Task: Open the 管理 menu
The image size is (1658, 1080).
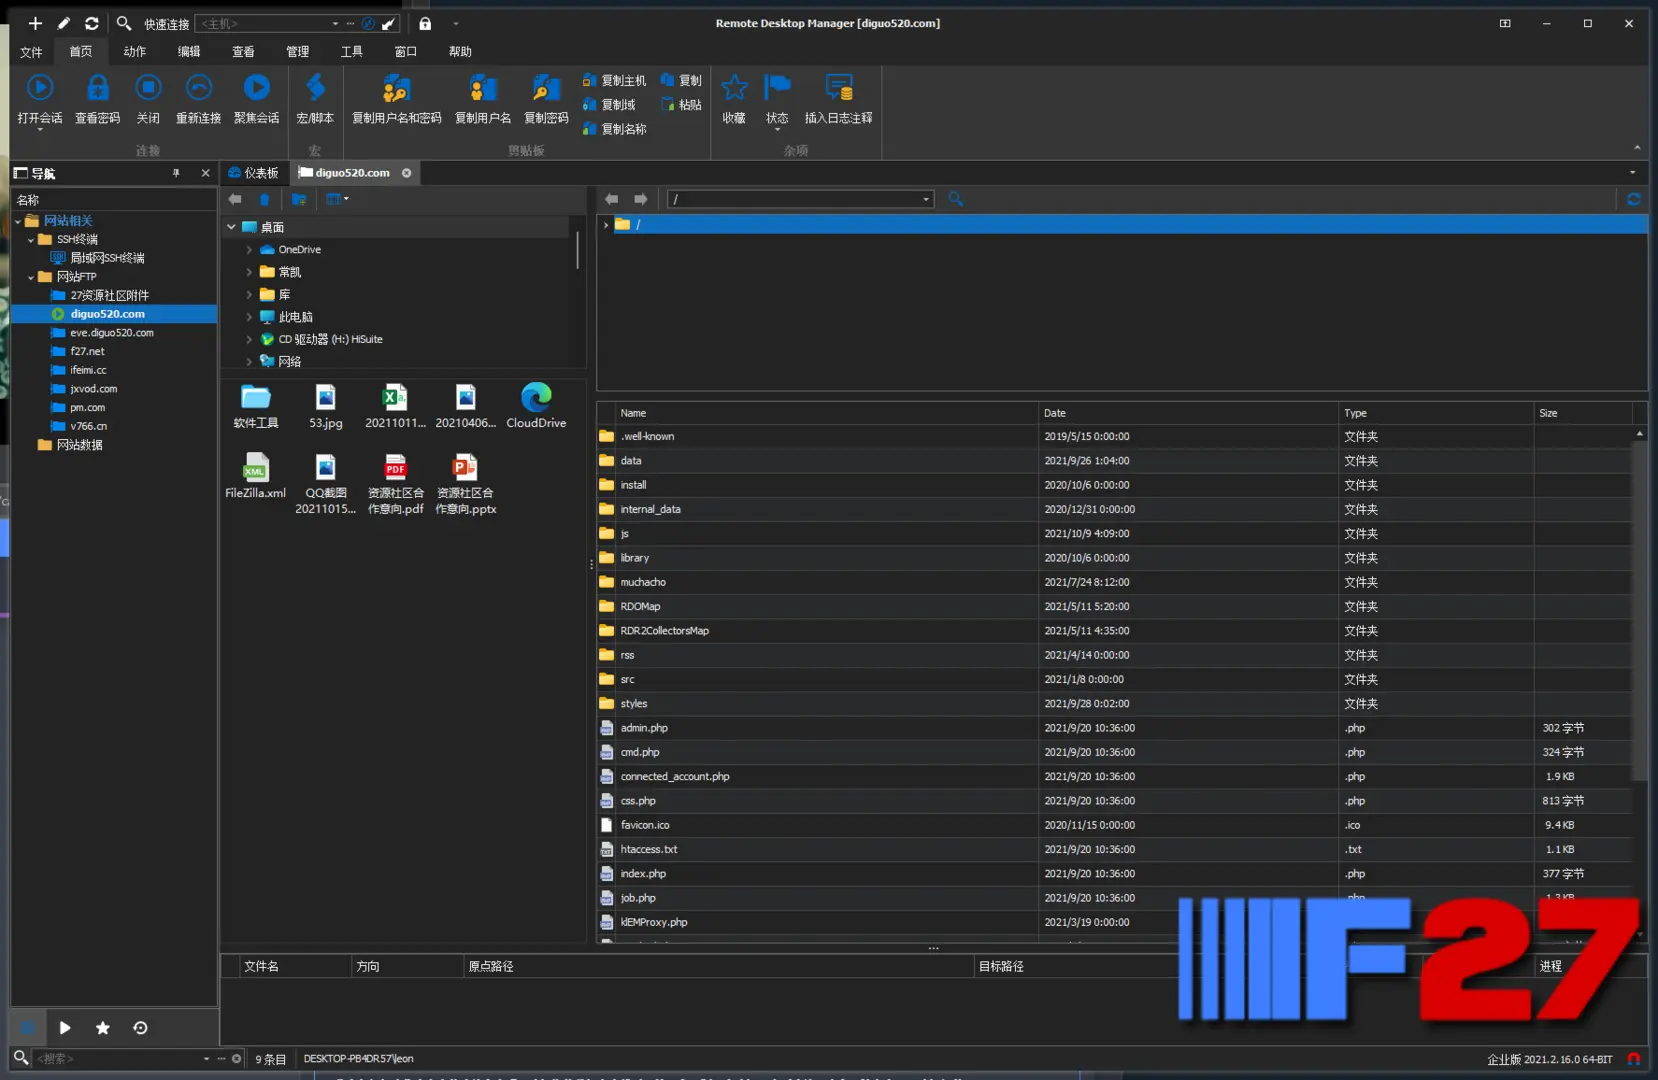Action: [x=297, y=51]
